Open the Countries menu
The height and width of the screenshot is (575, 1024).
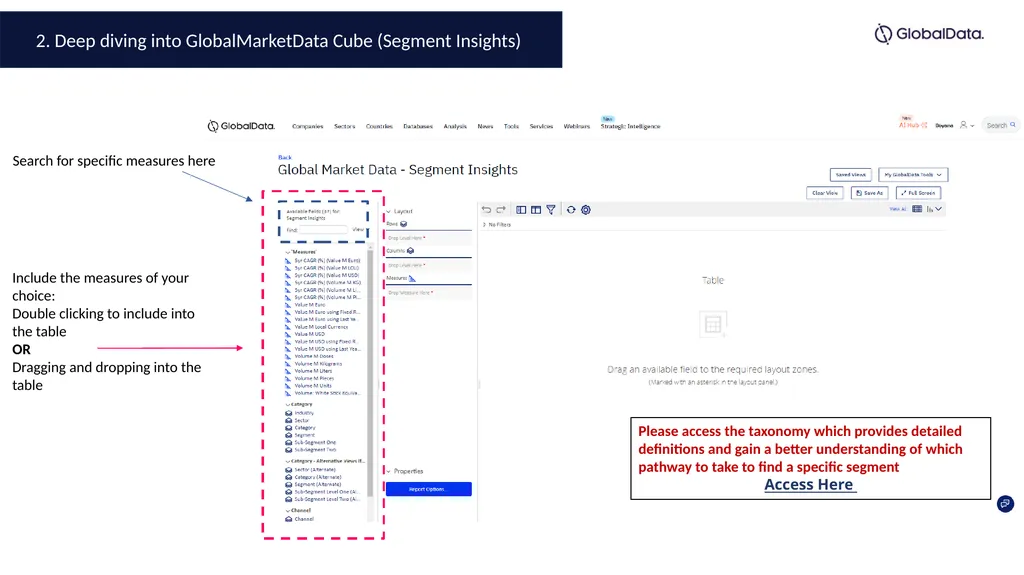coord(379,127)
